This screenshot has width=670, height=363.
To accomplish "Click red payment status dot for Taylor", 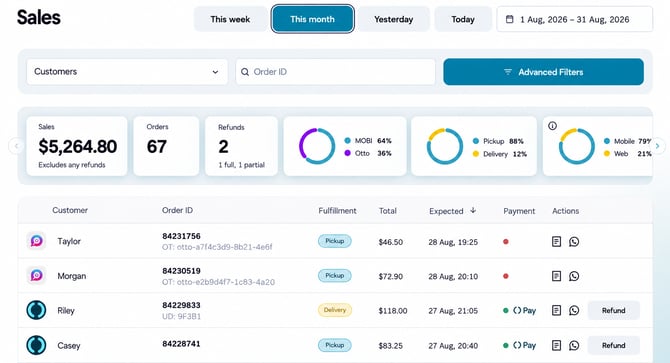I will pyautogui.click(x=506, y=242).
